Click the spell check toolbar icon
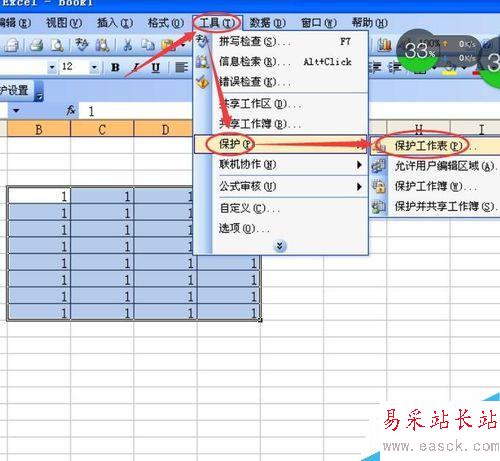Viewport: 500px width, 461px height. (82, 45)
